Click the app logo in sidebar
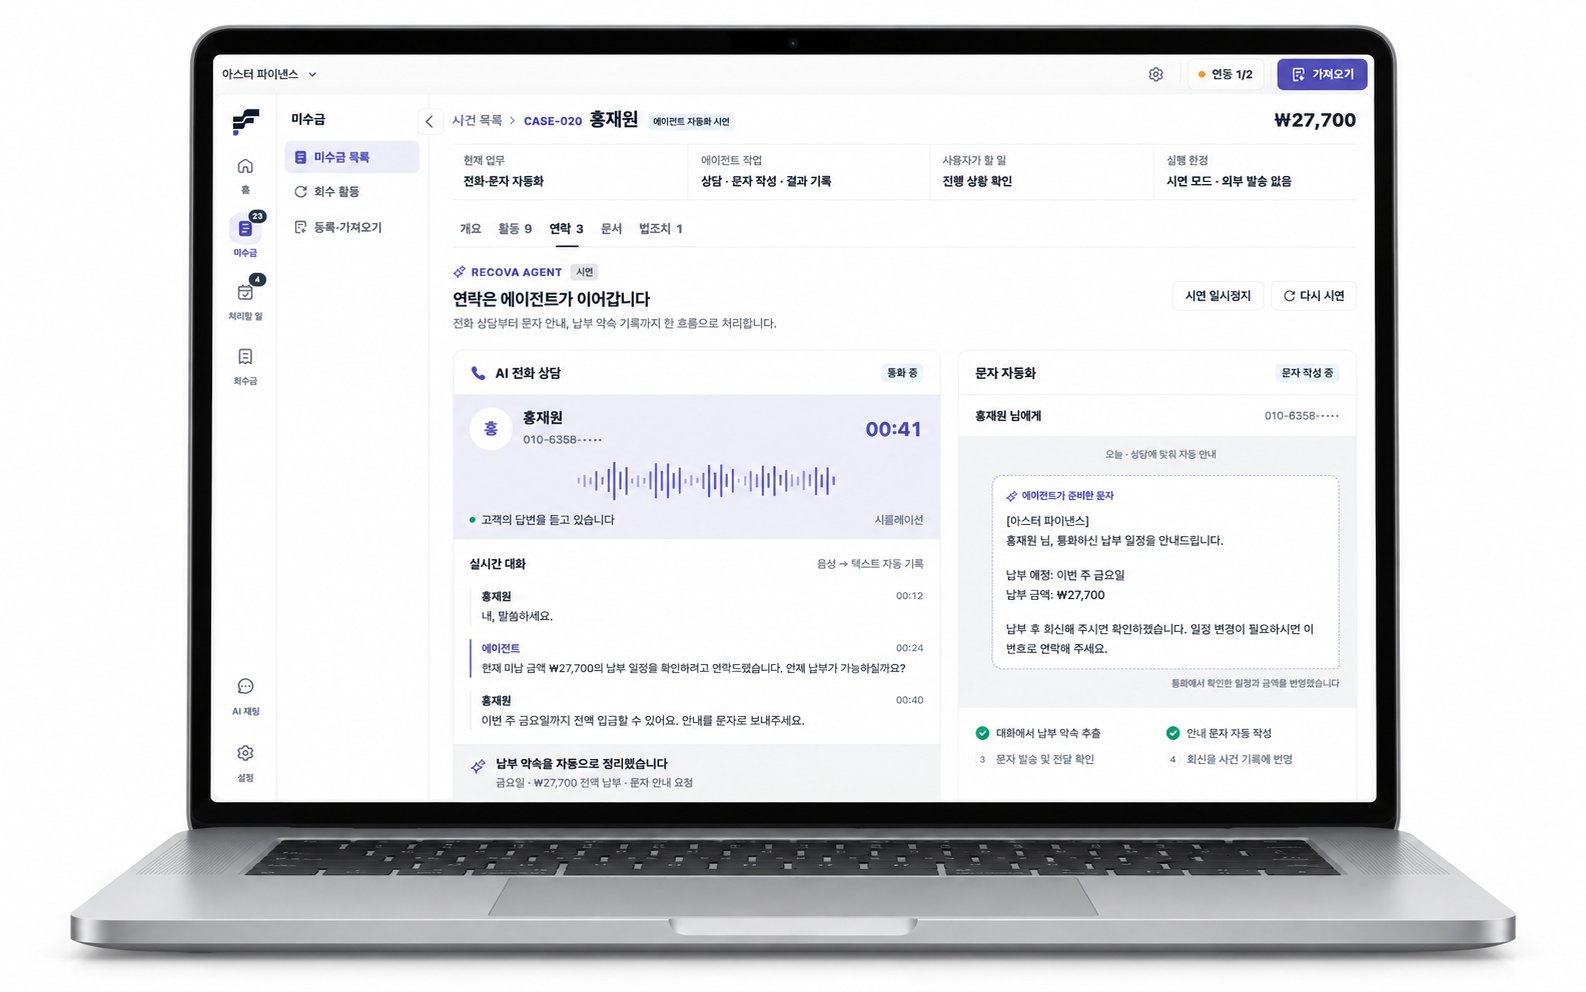Screen dimensions: 1586x992 pos(245,122)
